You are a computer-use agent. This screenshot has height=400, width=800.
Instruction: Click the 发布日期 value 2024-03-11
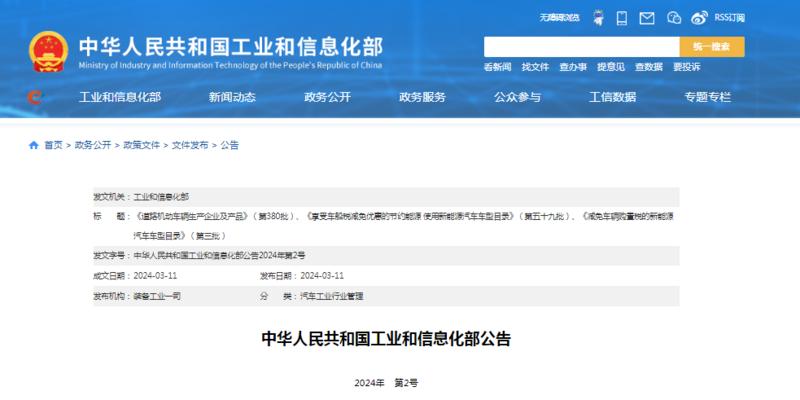pyautogui.click(x=322, y=276)
